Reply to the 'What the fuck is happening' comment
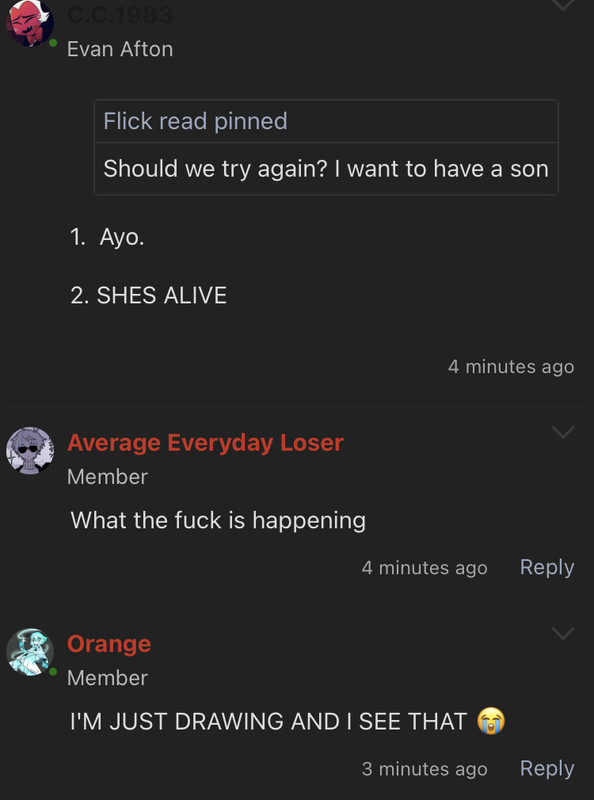This screenshot has width=594, height=800. [x=547, y=567]
